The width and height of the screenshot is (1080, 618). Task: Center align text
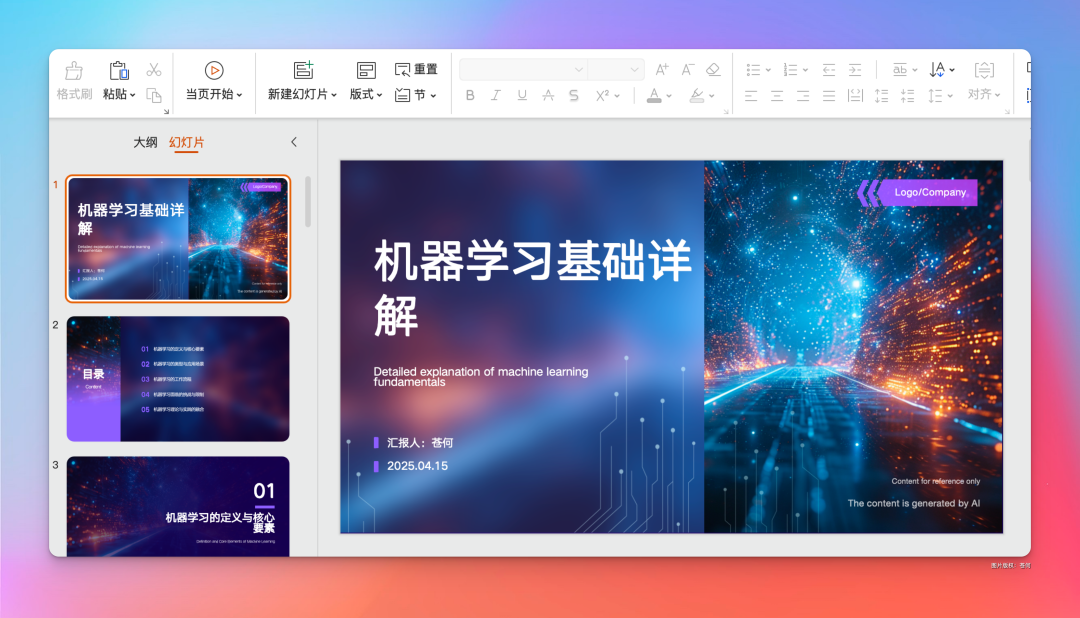coord(777,96)
